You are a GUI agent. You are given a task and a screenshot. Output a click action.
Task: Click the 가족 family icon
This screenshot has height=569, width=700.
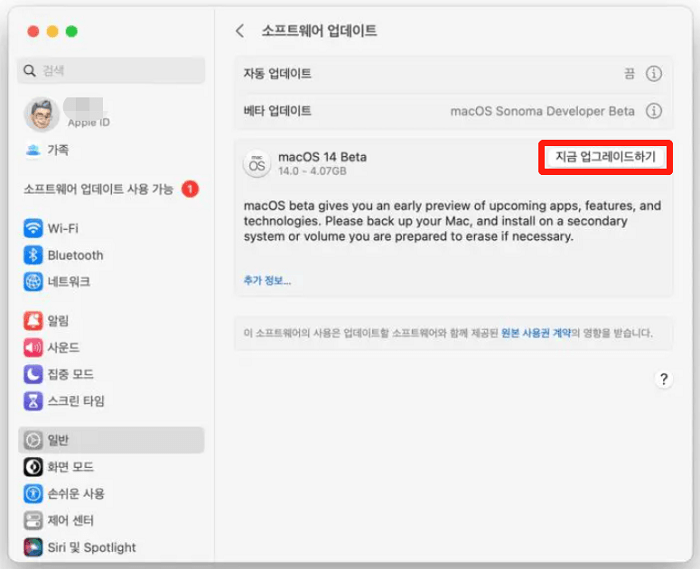(33, 150)
